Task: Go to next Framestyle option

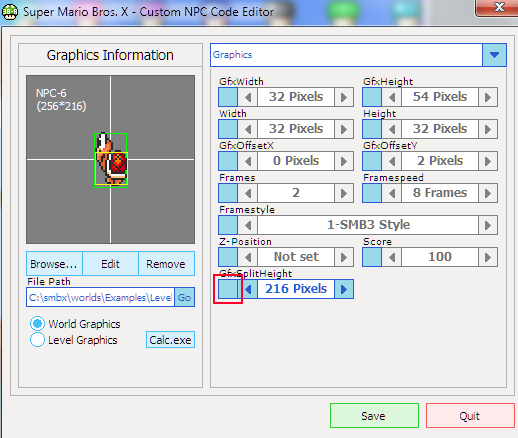Action: (x=488, y=225)
